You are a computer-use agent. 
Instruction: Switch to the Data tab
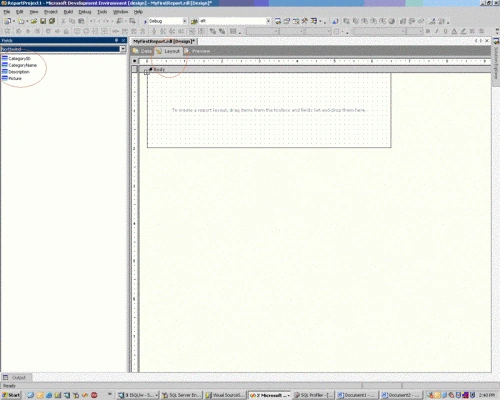[x=142, y=51]
